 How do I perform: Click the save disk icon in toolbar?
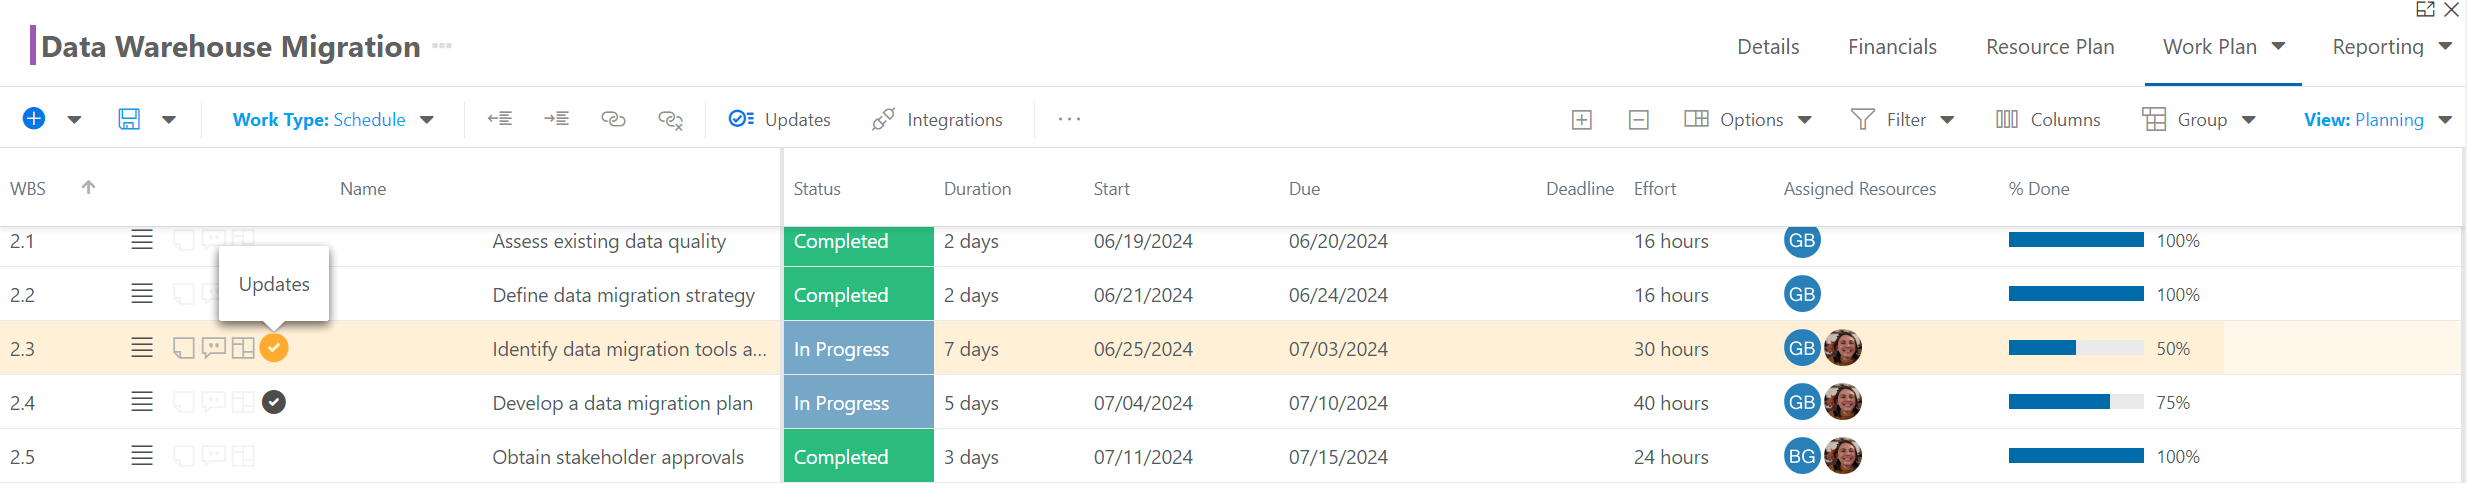point(129,119)
